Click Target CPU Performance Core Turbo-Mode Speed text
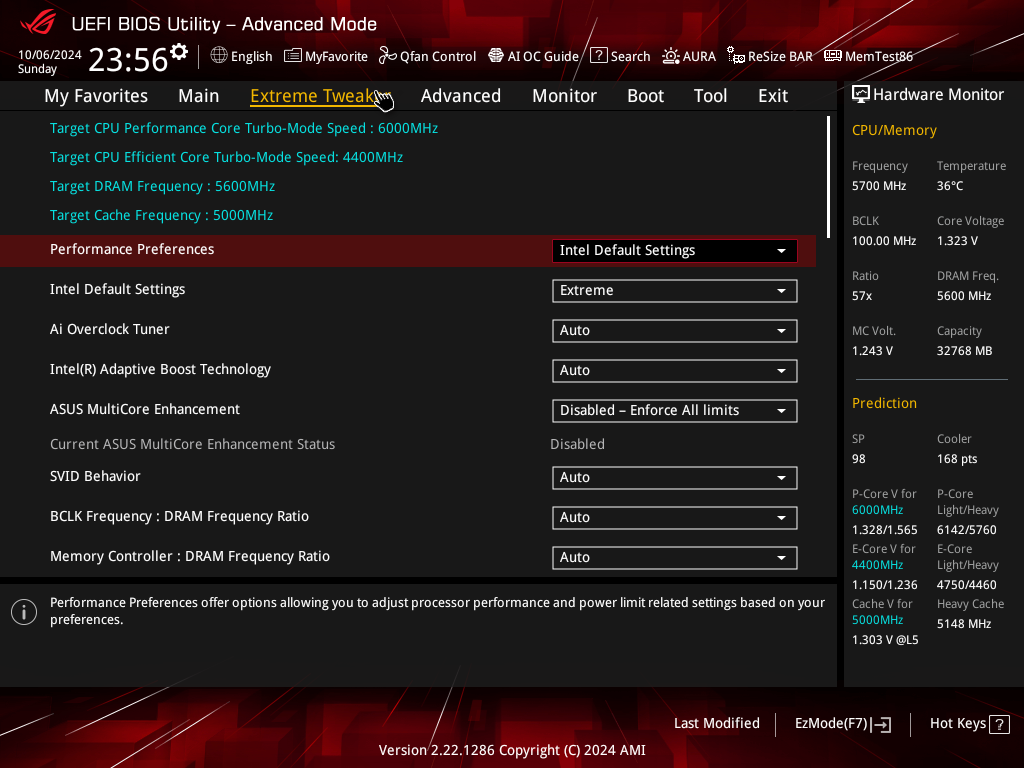Viewport: 1024px width, 768px height. [x=244, y=128]
